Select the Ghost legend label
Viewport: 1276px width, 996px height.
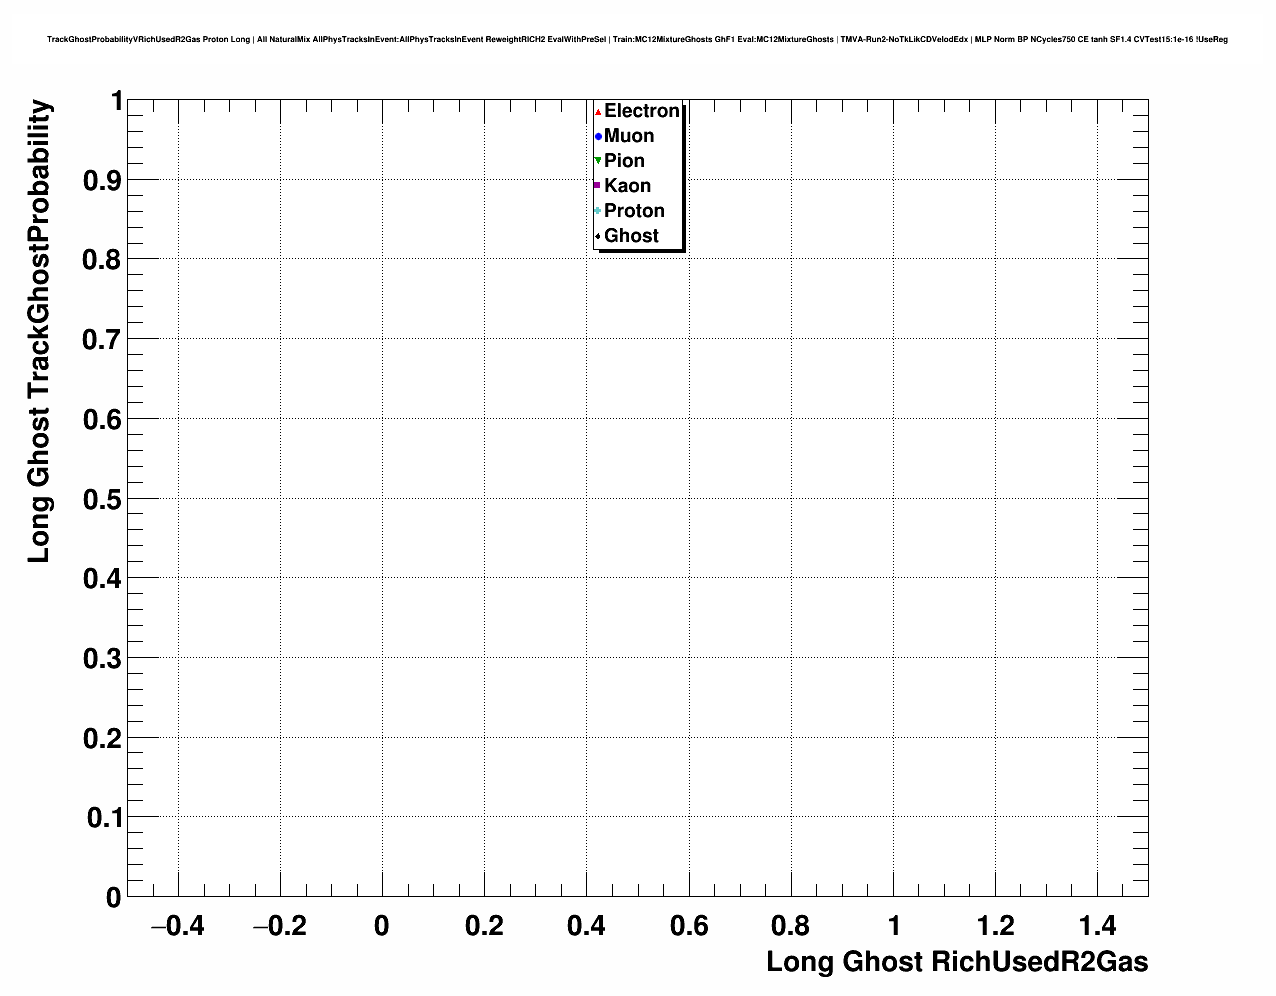pyautogui.click(x=631, y=236)
